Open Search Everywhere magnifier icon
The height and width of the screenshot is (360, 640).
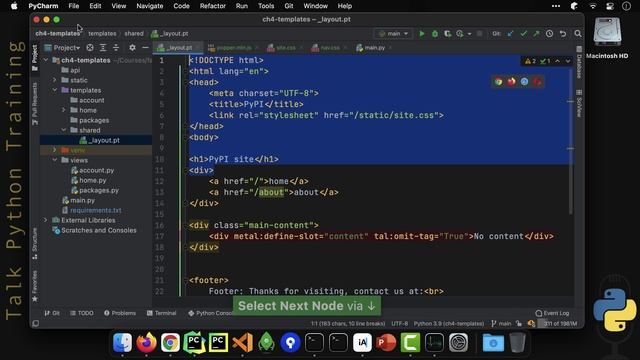[578, 33]
